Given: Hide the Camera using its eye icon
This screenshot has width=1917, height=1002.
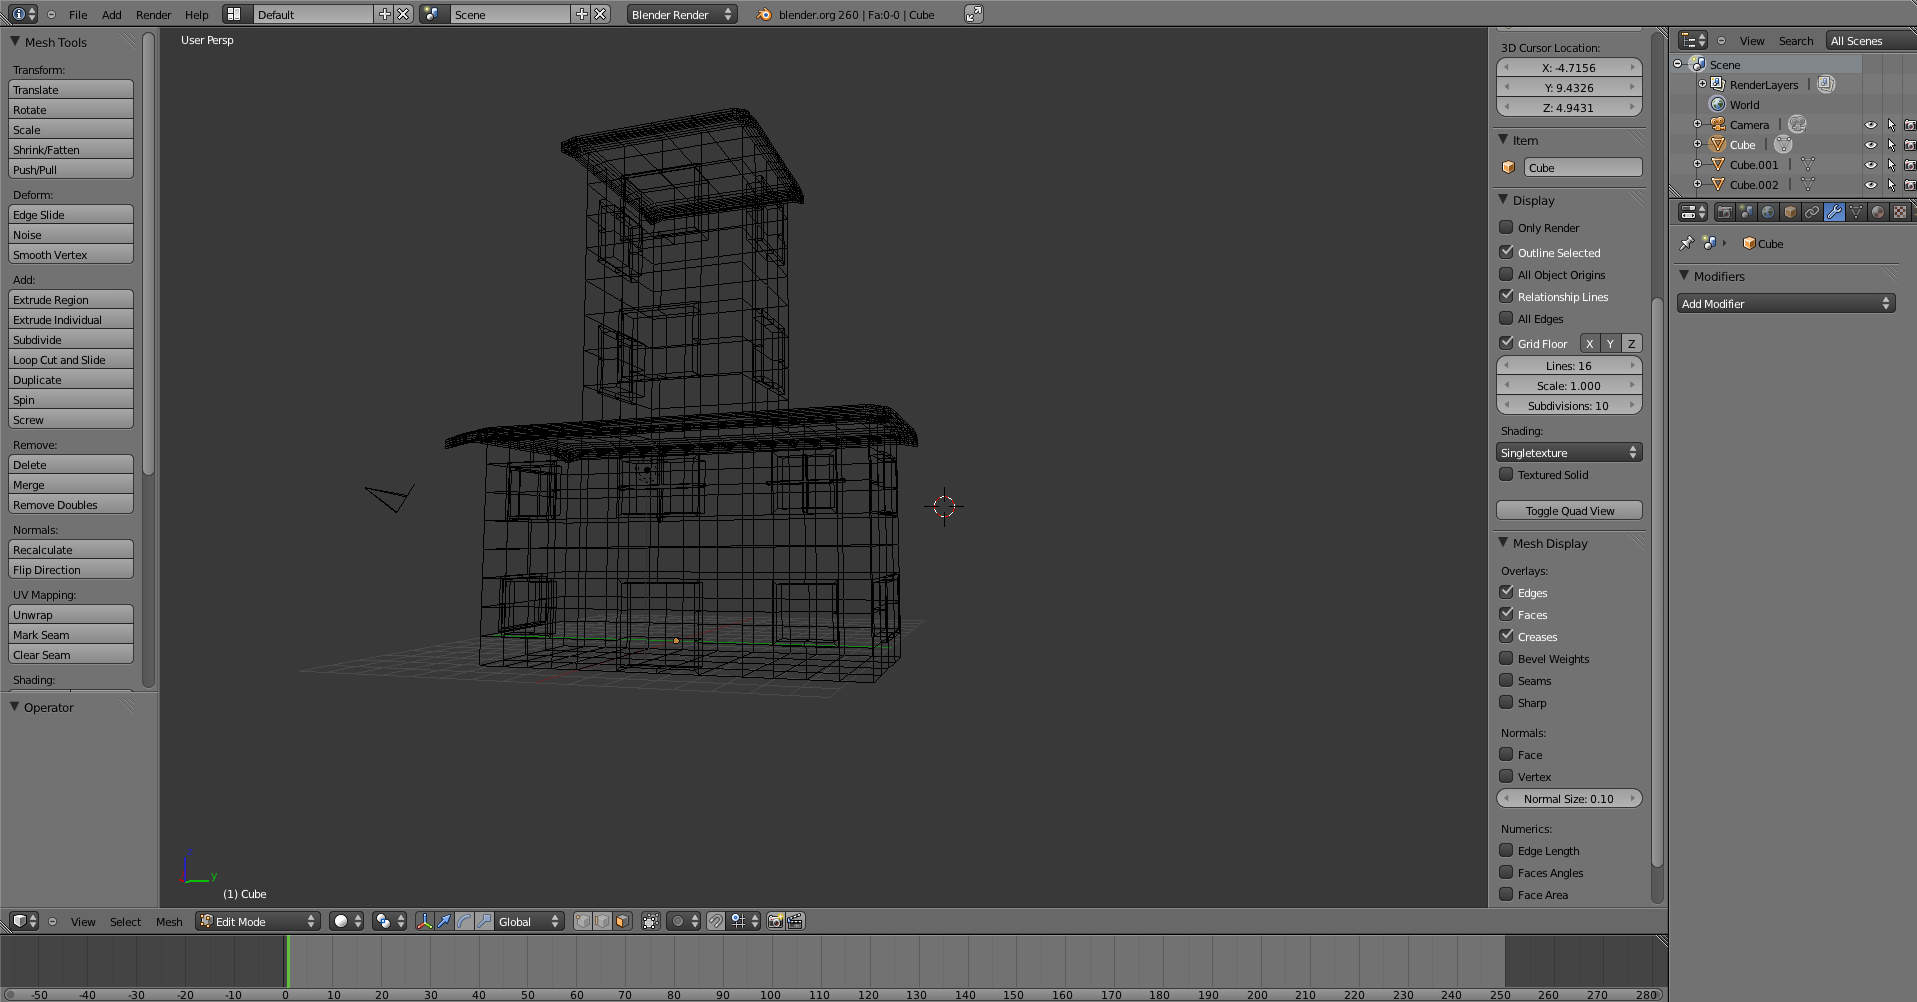Looking at the screenshot, I should pos(1870,125).
